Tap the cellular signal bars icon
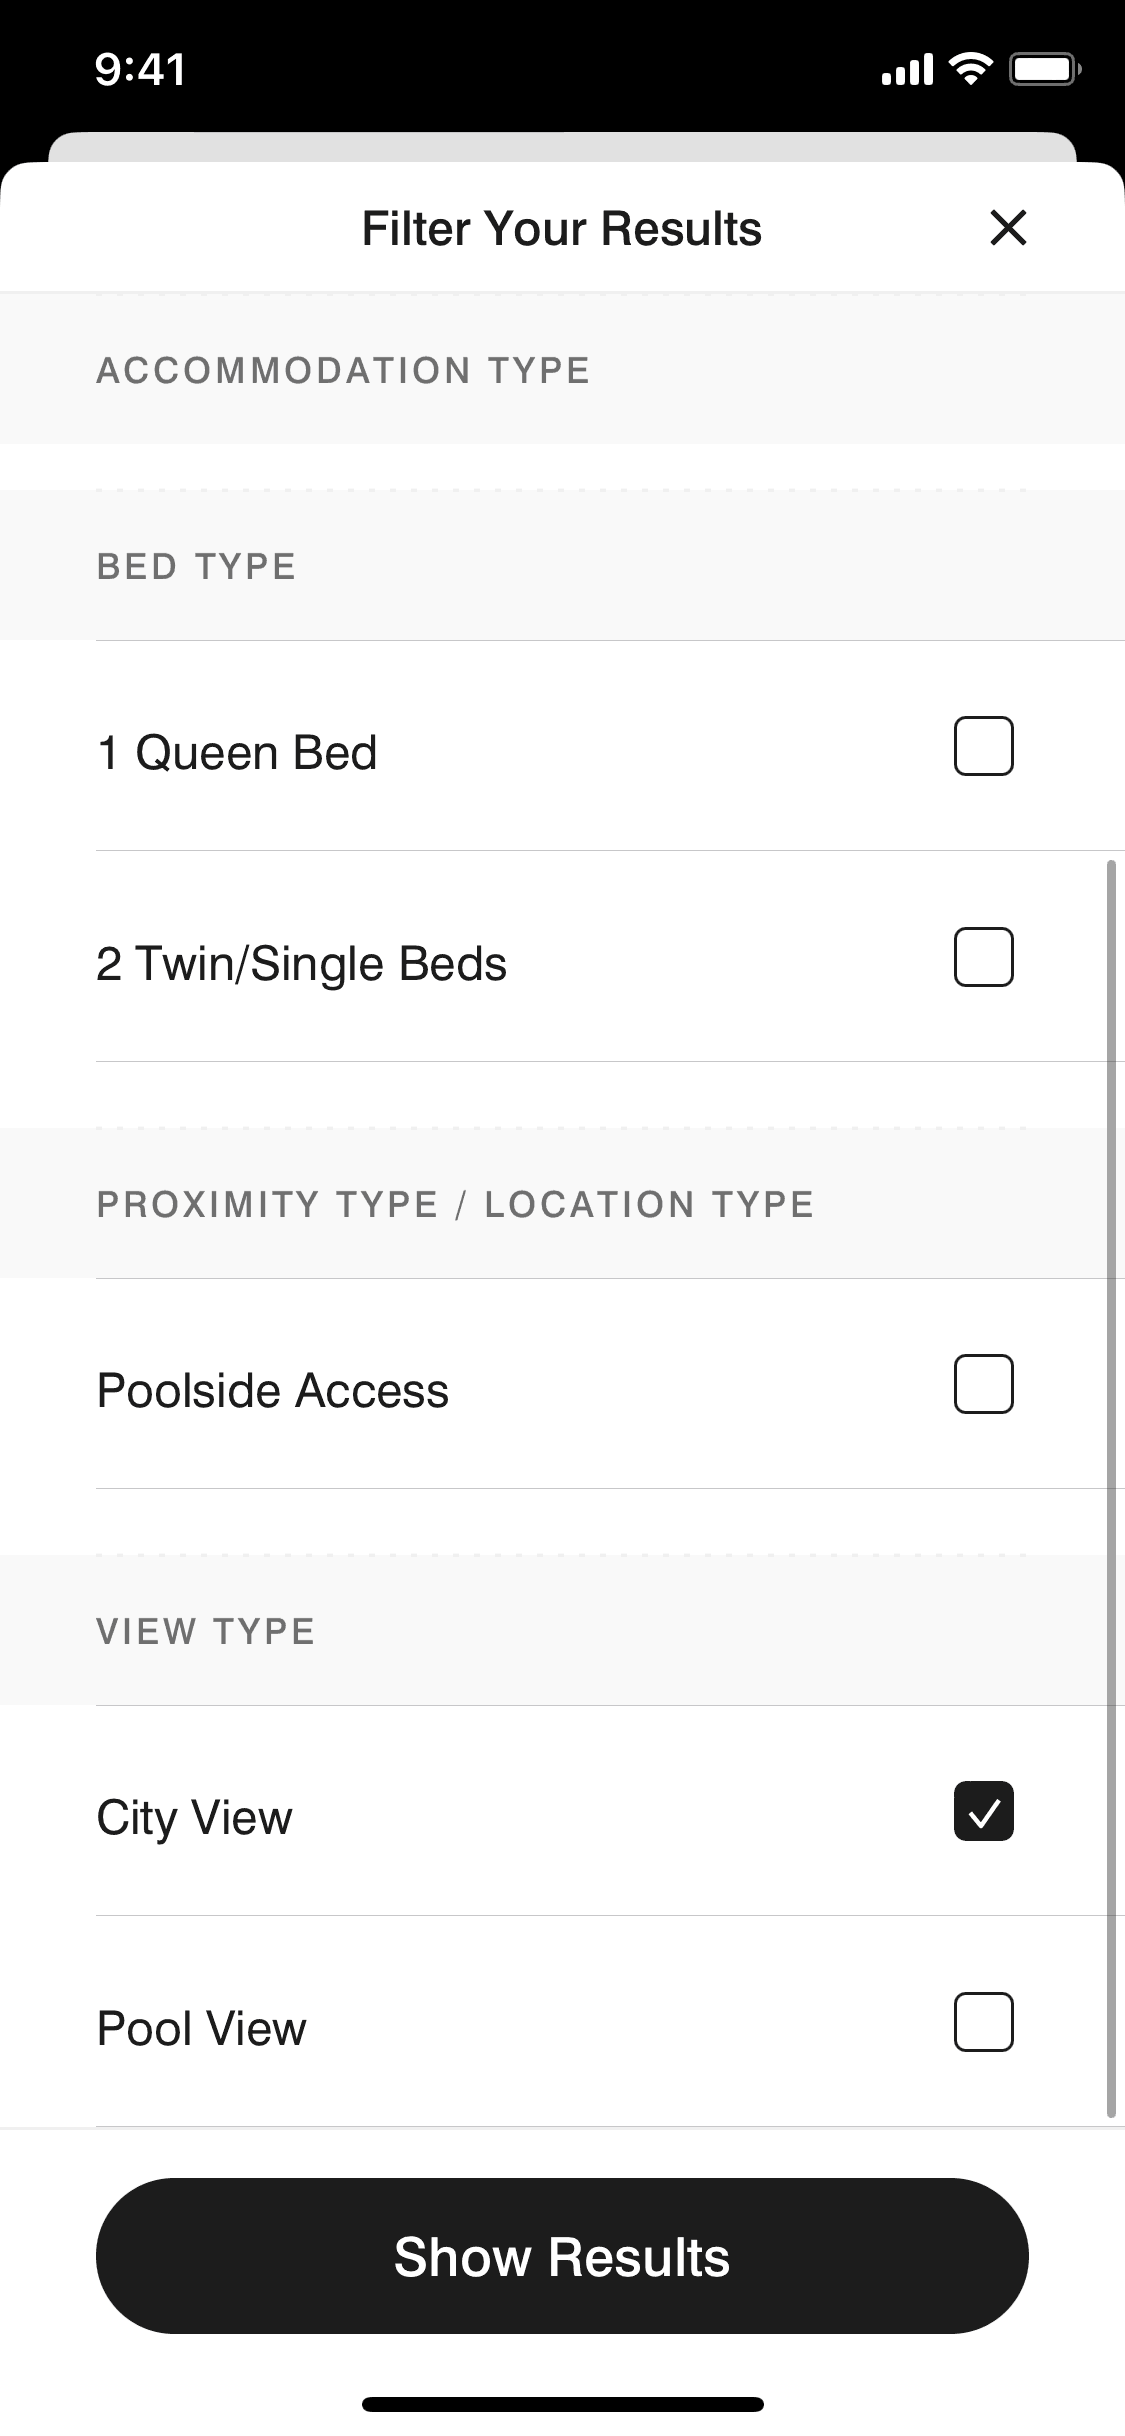The image size is (1125, 2436). (x=906, y=70)
